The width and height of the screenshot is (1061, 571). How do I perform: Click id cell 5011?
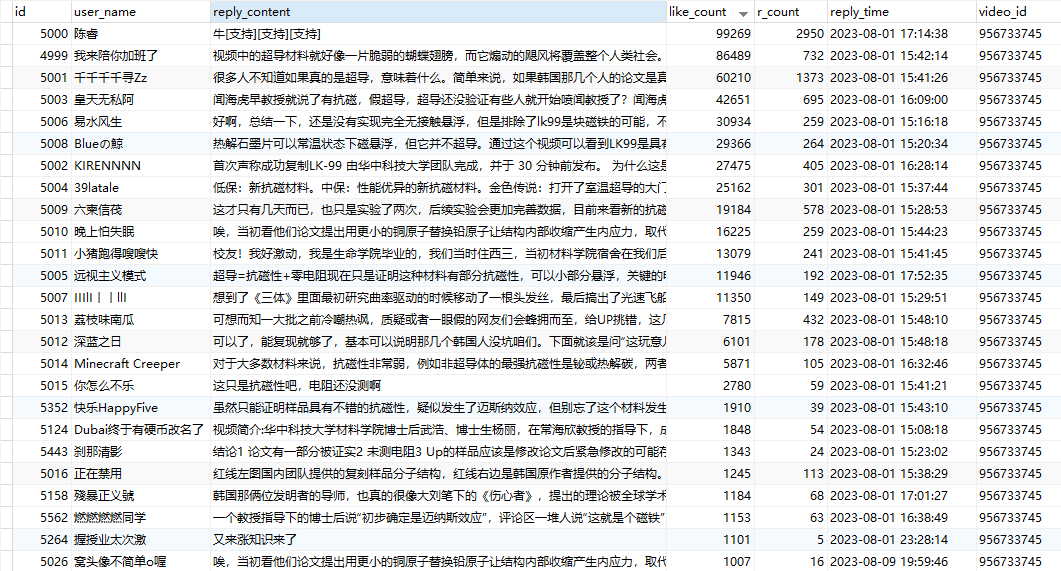54,254
